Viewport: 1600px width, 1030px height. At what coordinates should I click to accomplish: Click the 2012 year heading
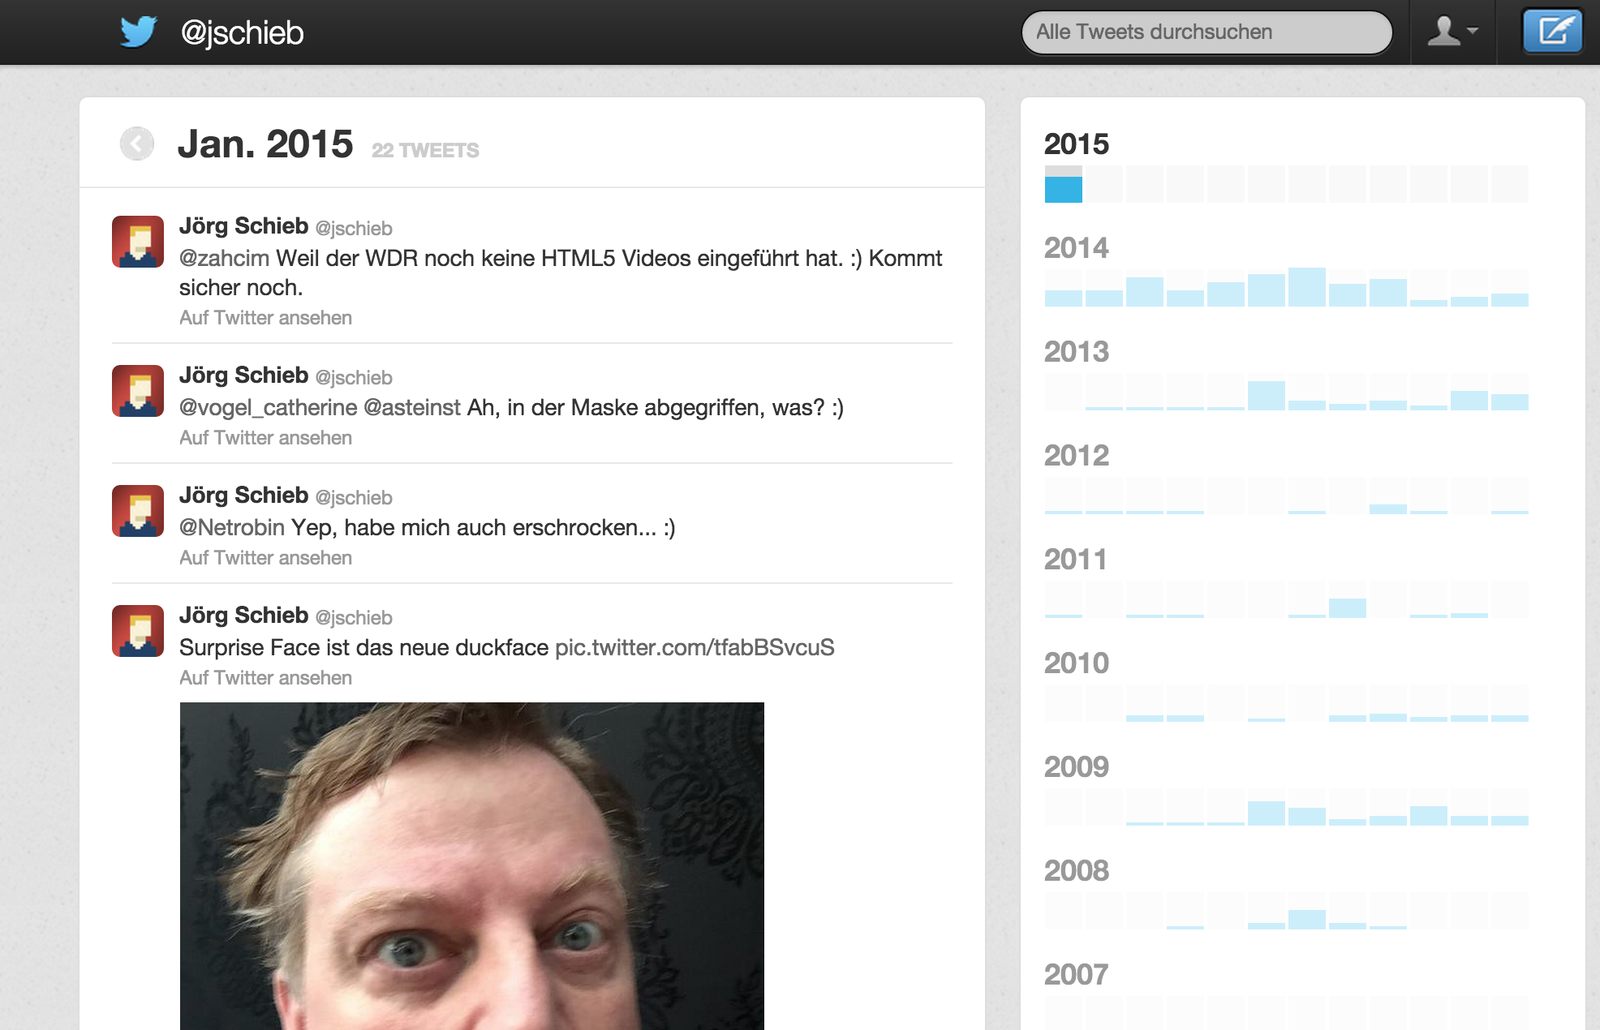coord(1076,456)
